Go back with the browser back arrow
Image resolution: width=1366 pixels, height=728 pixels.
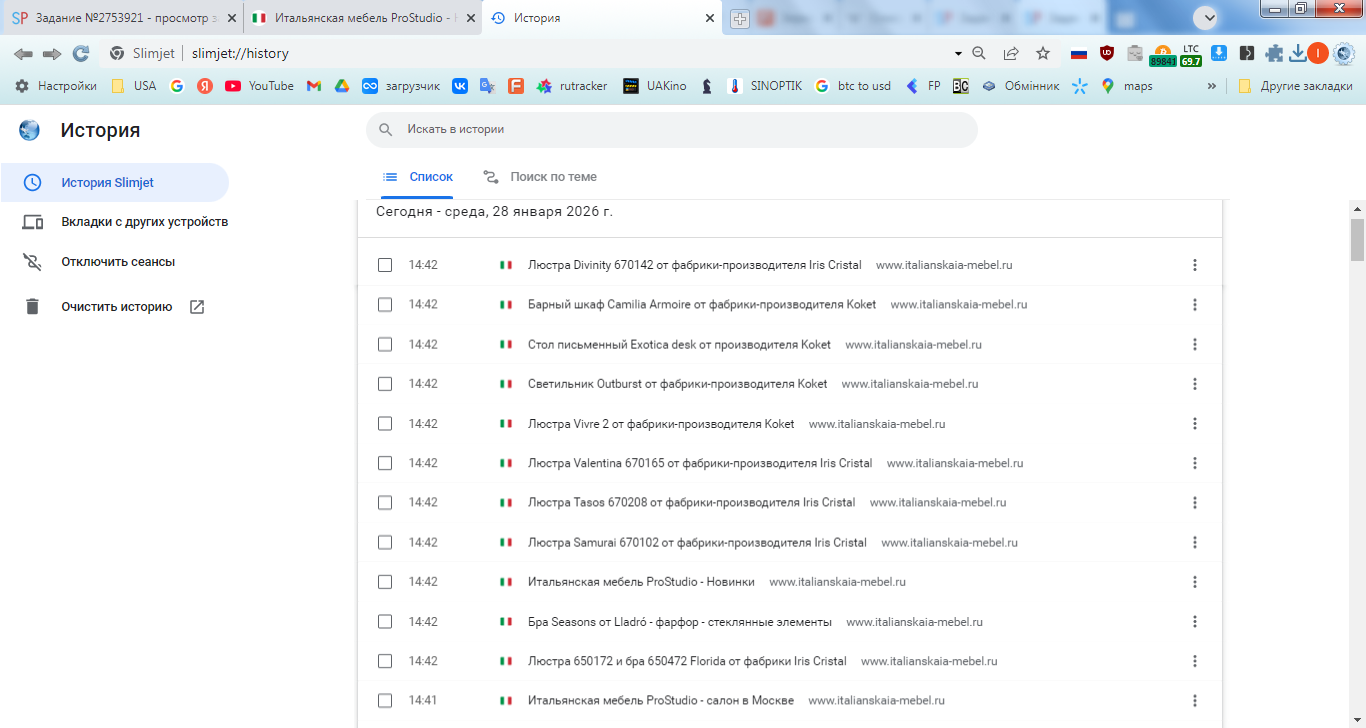click(x=23, y=53)
